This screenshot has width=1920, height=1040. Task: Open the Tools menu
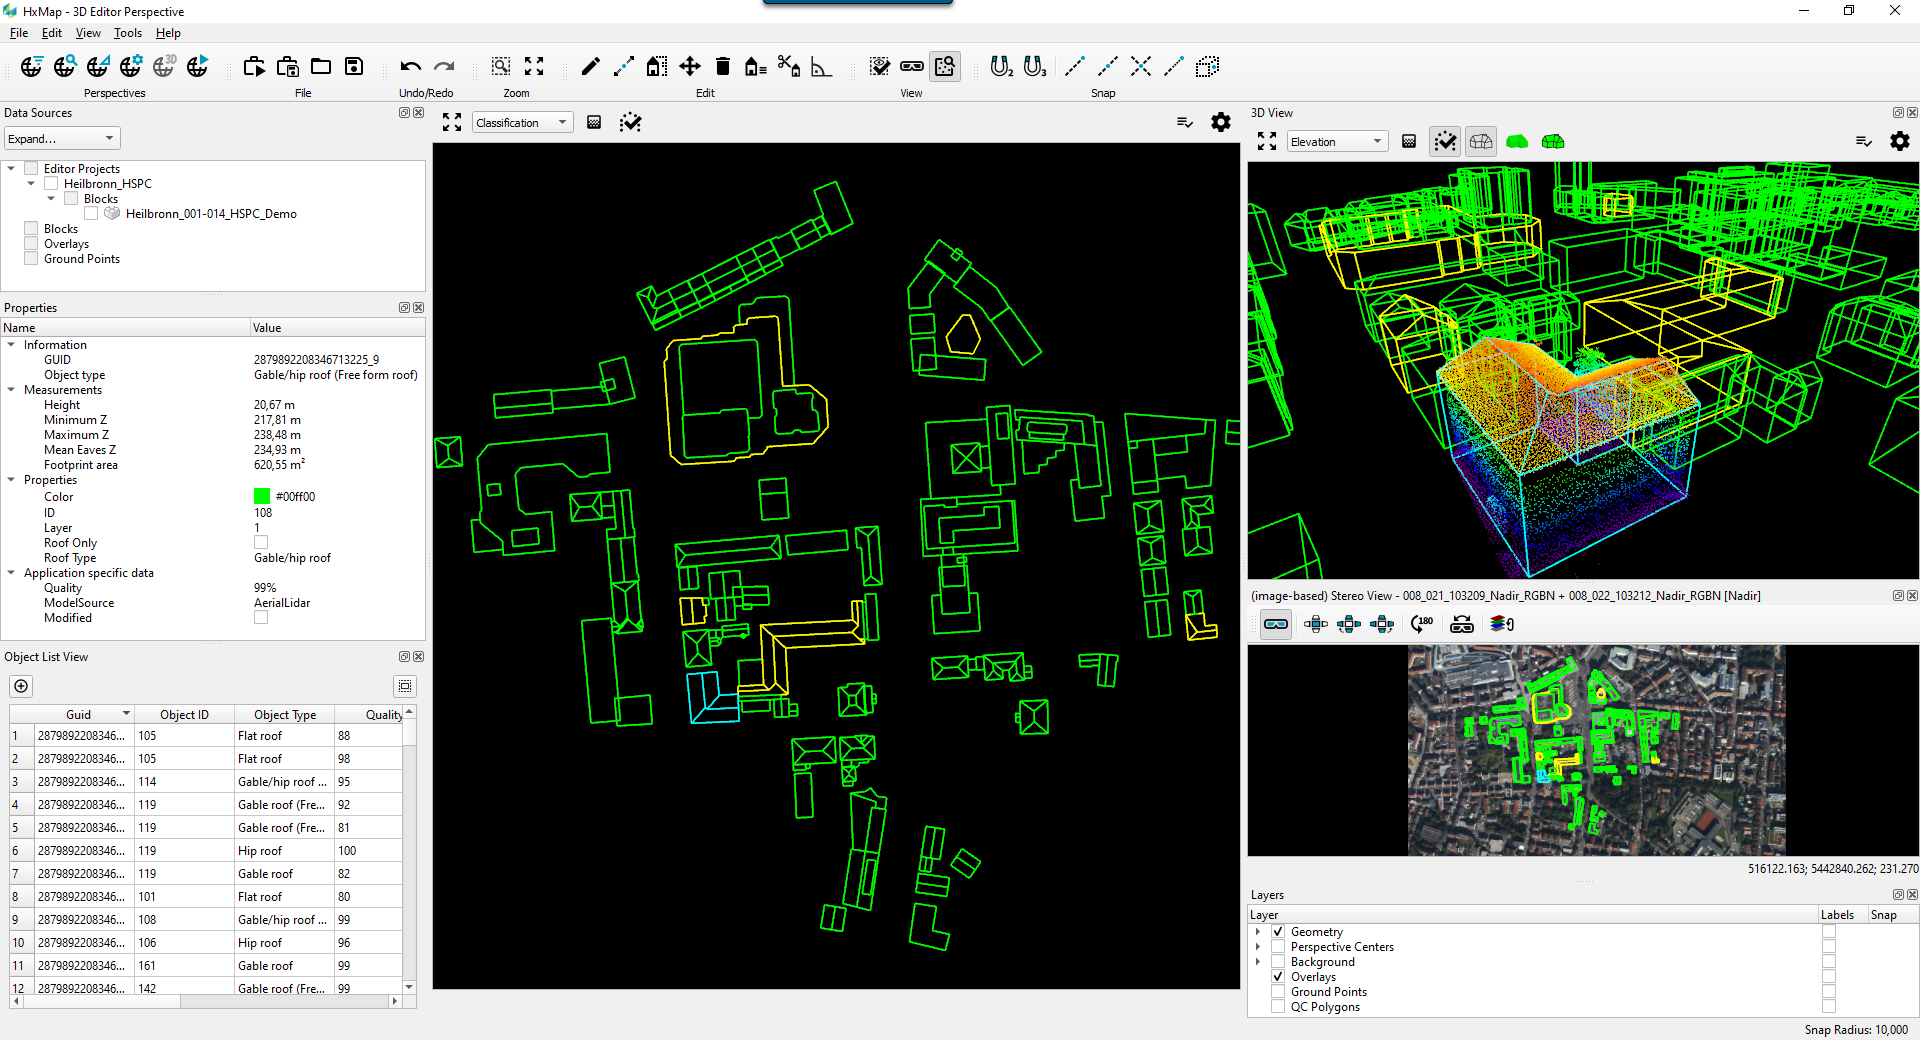click(x=127, y=33)
